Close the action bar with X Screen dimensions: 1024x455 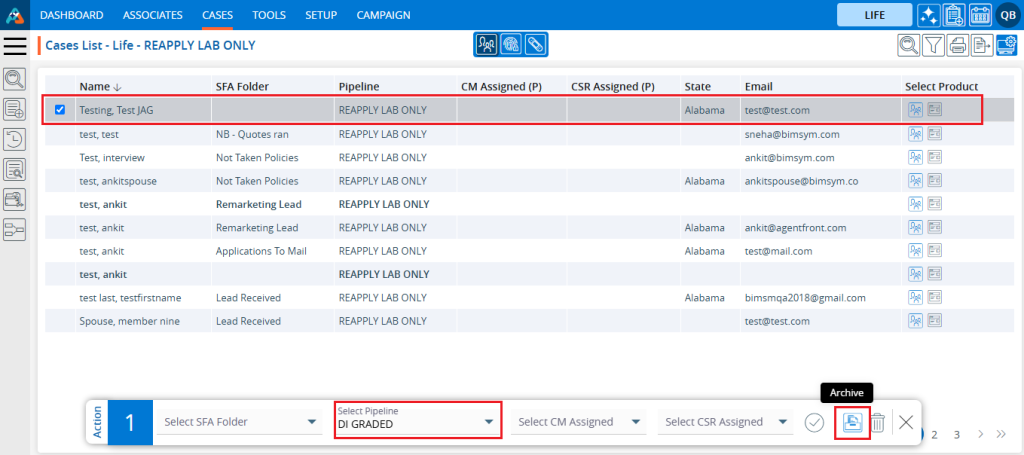[906, 422]
